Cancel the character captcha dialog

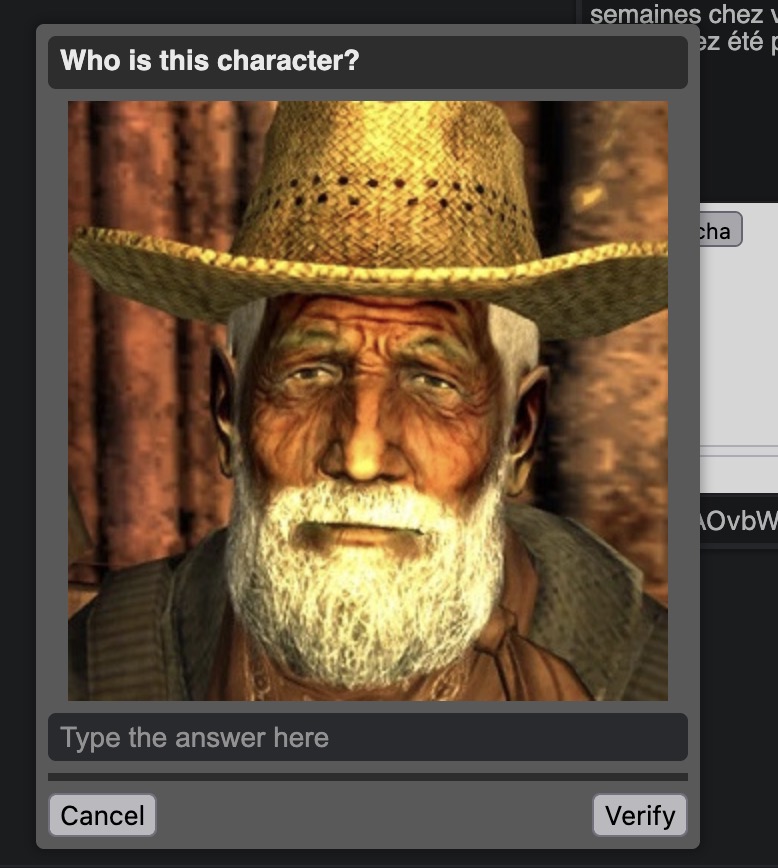pos(102,815)
